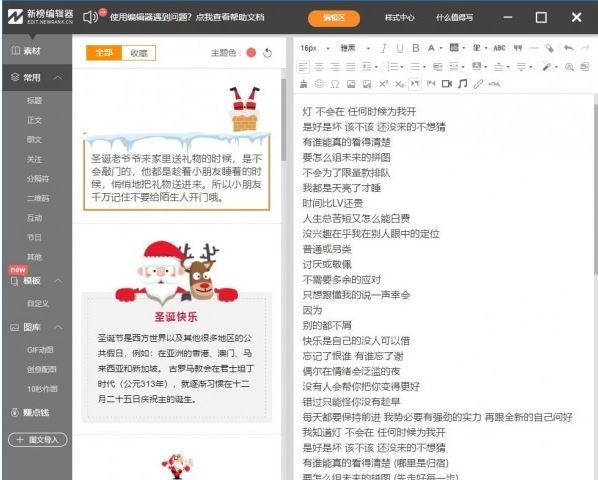Screen dimensions: 598x480
Task: Select 分隔符 in the sidebar
Action: click(38, 178)
